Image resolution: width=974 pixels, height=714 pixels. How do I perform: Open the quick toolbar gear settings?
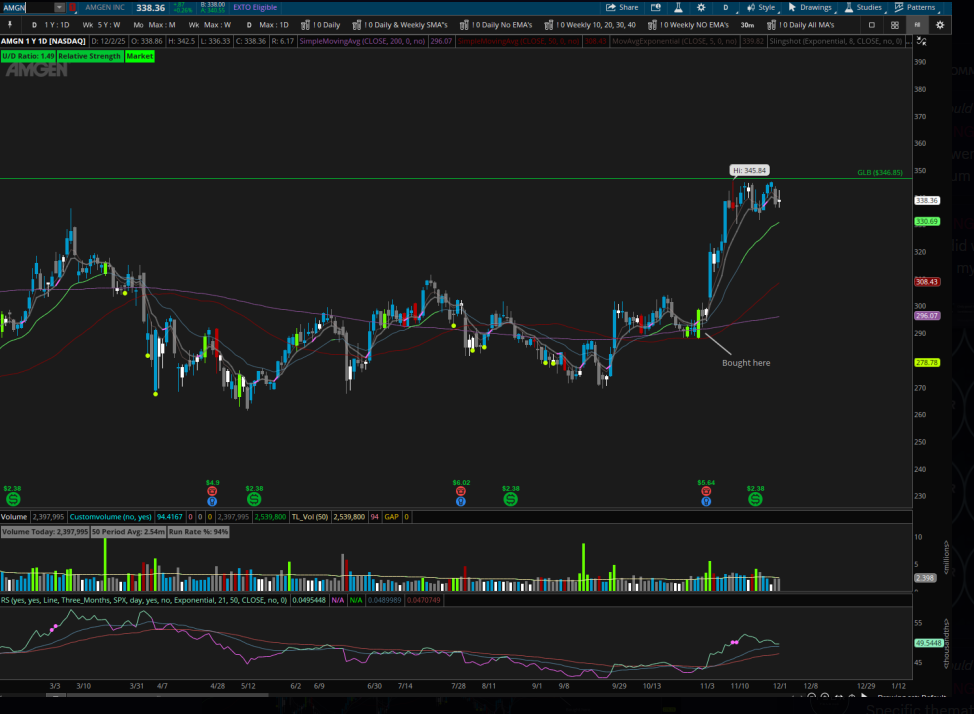[940, 25]
